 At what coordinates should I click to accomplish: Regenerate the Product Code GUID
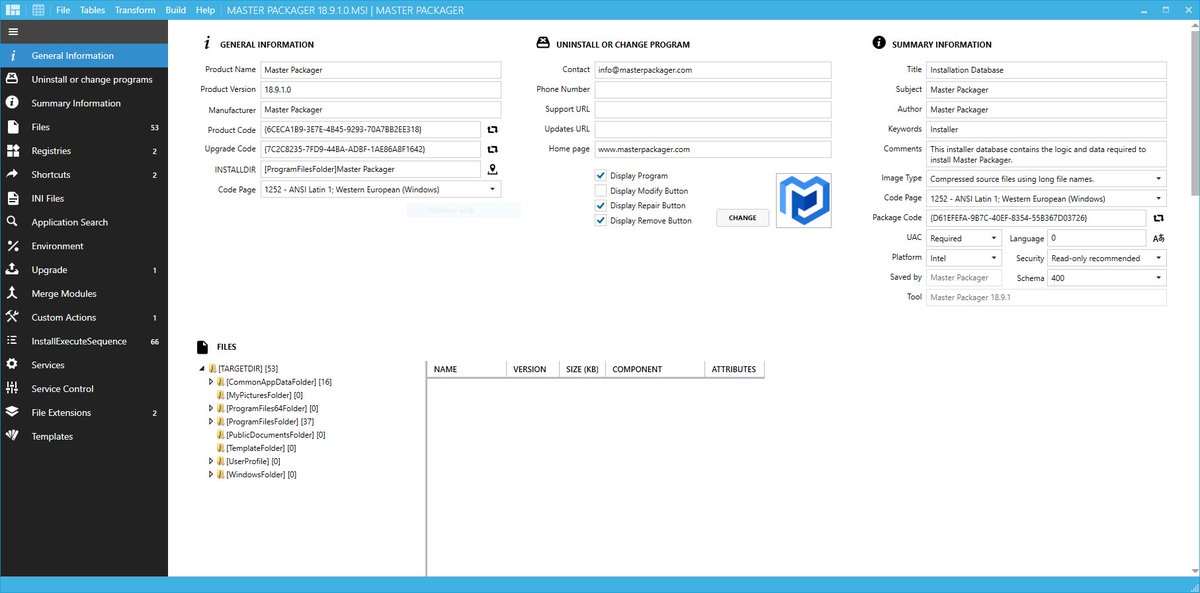click(493, 129)
